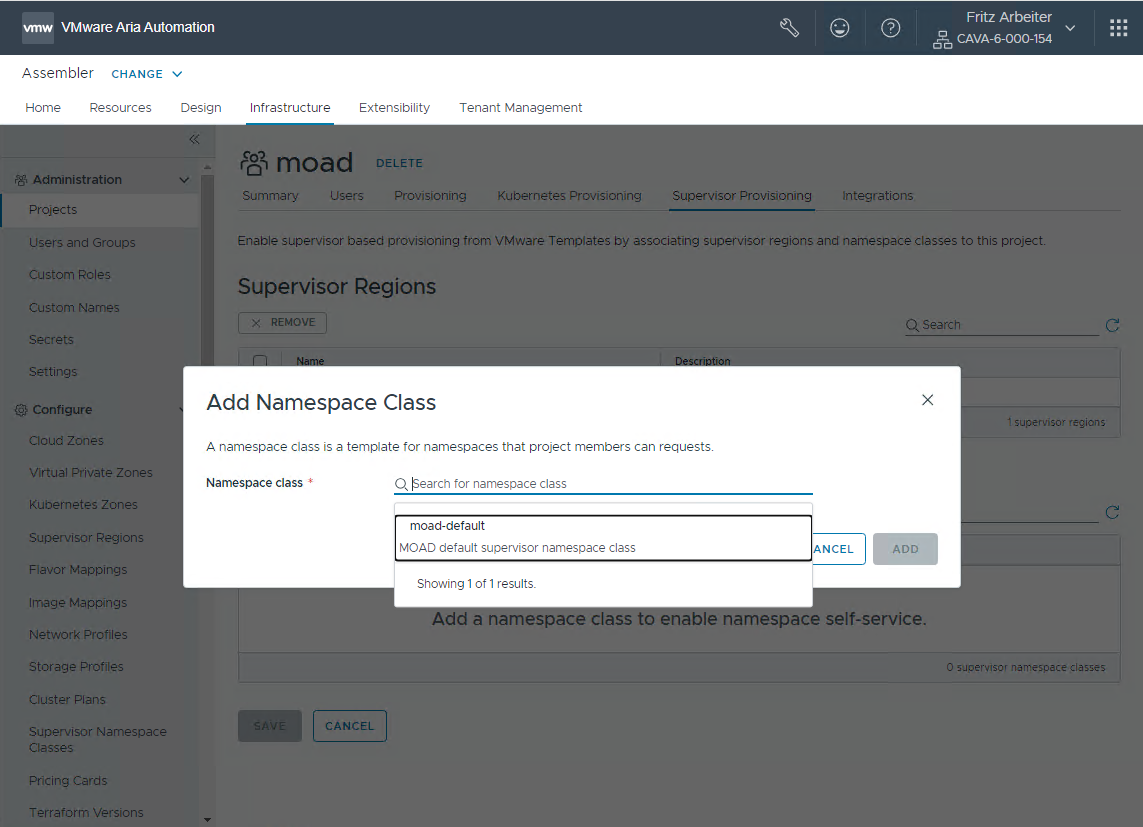
Task: Open Cluster Plans
Action: pyautogui.click(x=67, y=699)
